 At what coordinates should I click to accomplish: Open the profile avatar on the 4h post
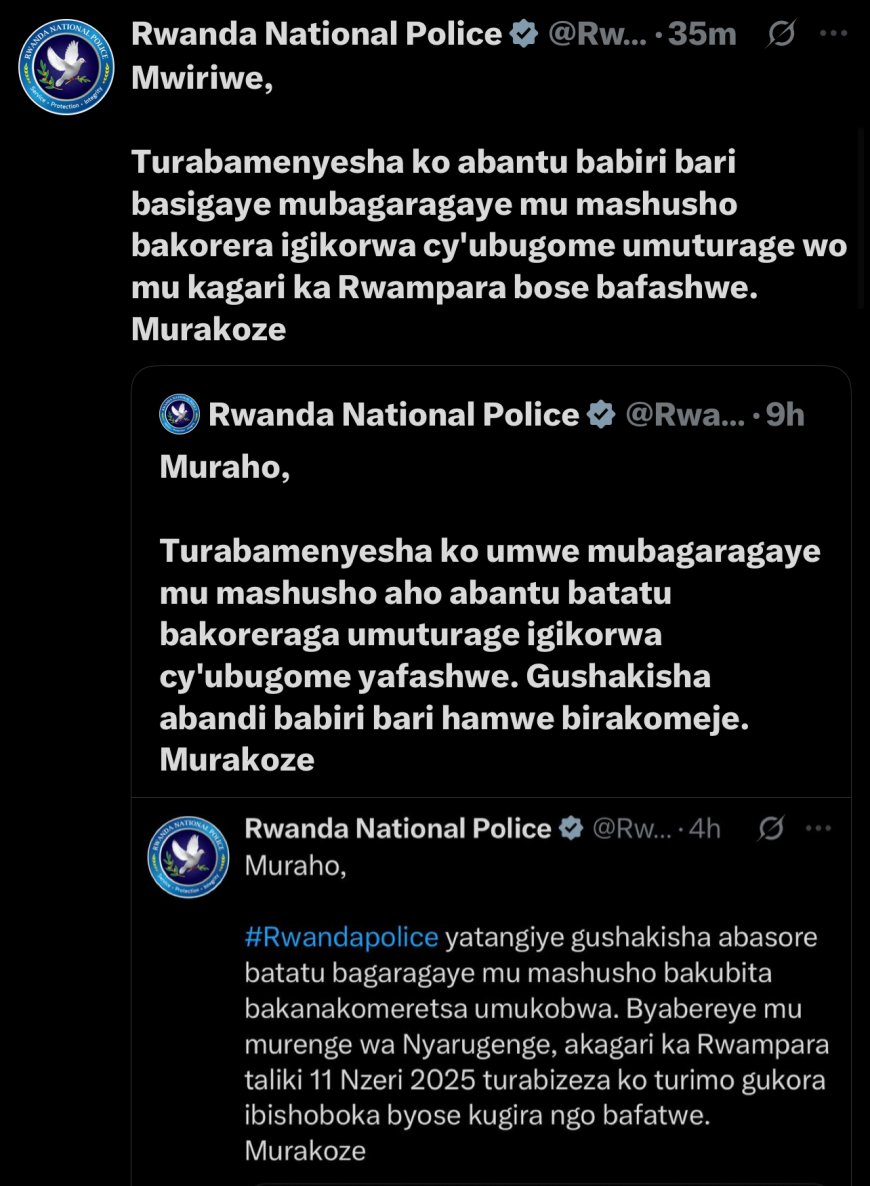188,856
